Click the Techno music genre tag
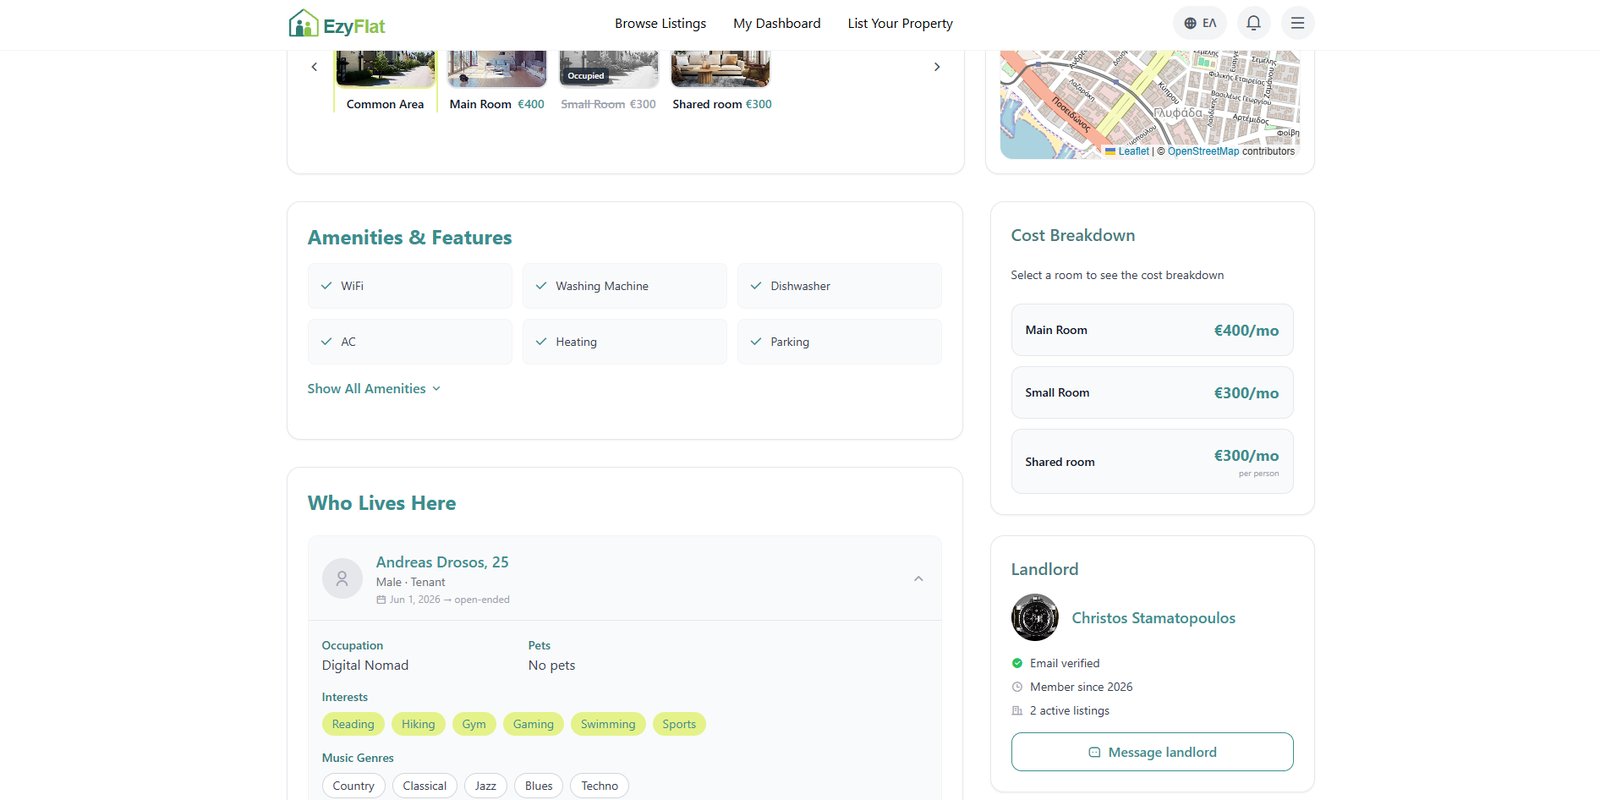Screen dimensions: 1600x800 pos(600,786)
